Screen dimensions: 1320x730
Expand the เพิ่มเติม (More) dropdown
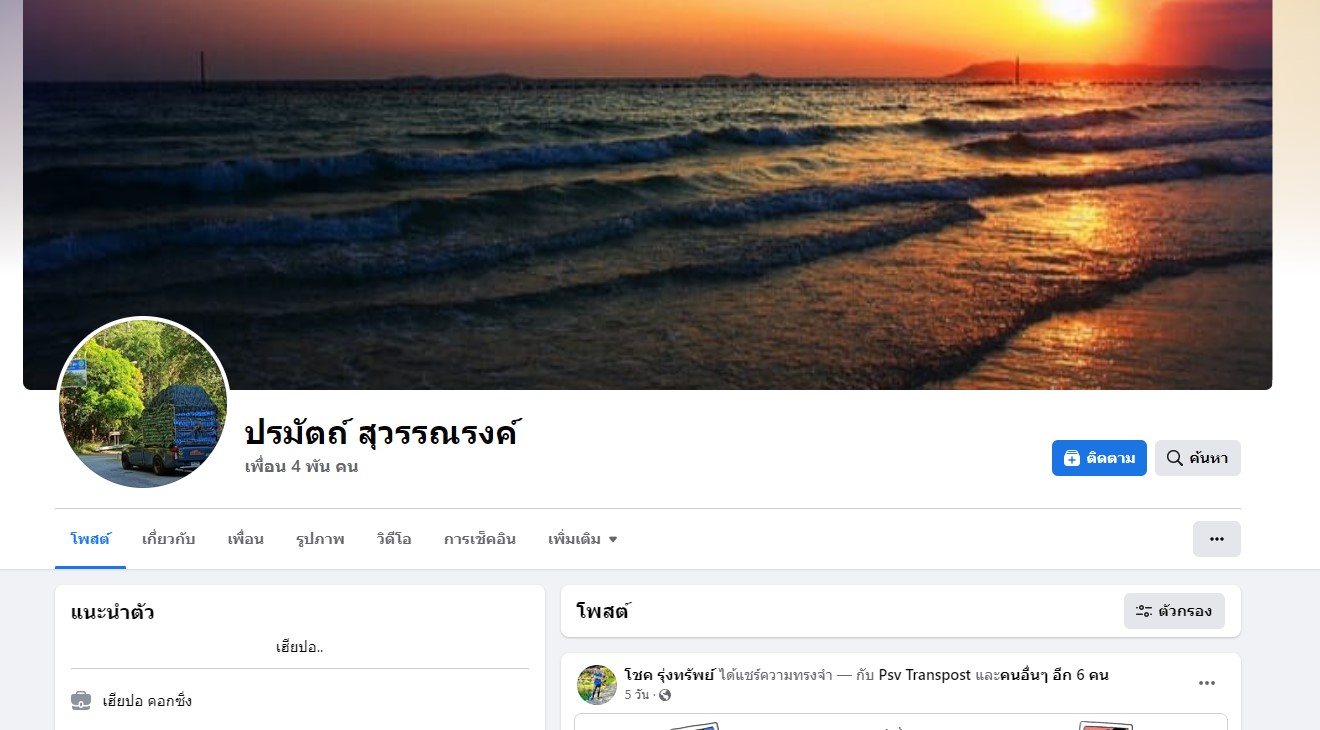tap(583, 539)
